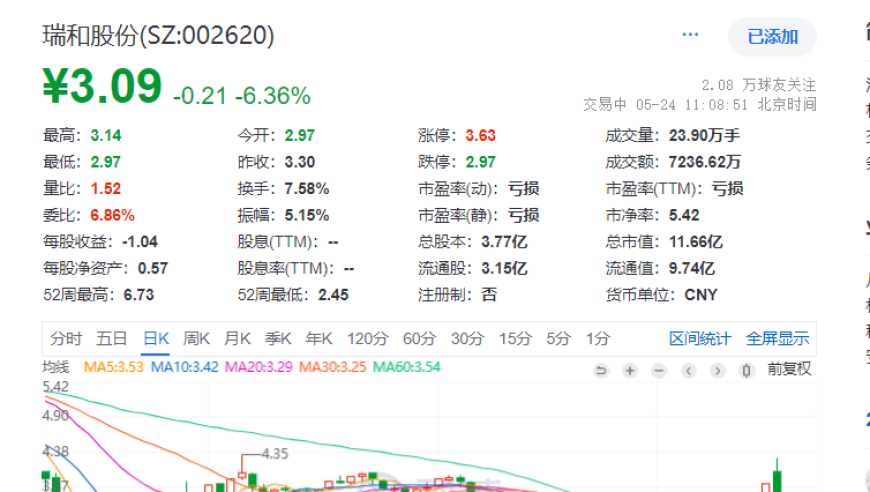870x492 pixels.
Task: Click the 均线 label beside MA values
Action: [x=56, y=367]
